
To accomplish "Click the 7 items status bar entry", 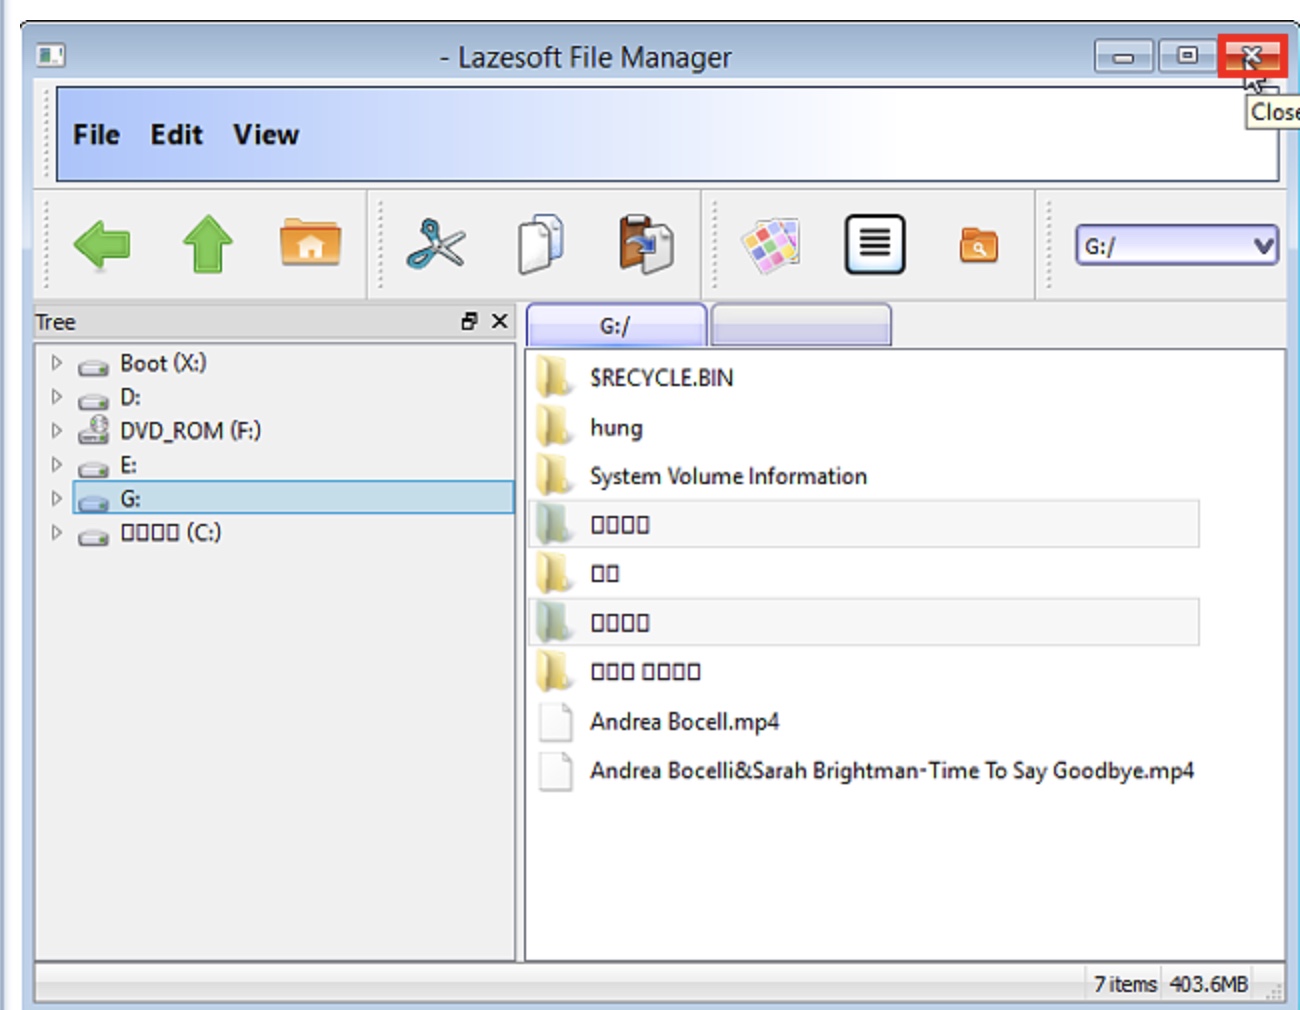I will pyautogui.click(x=1125, y=984).
